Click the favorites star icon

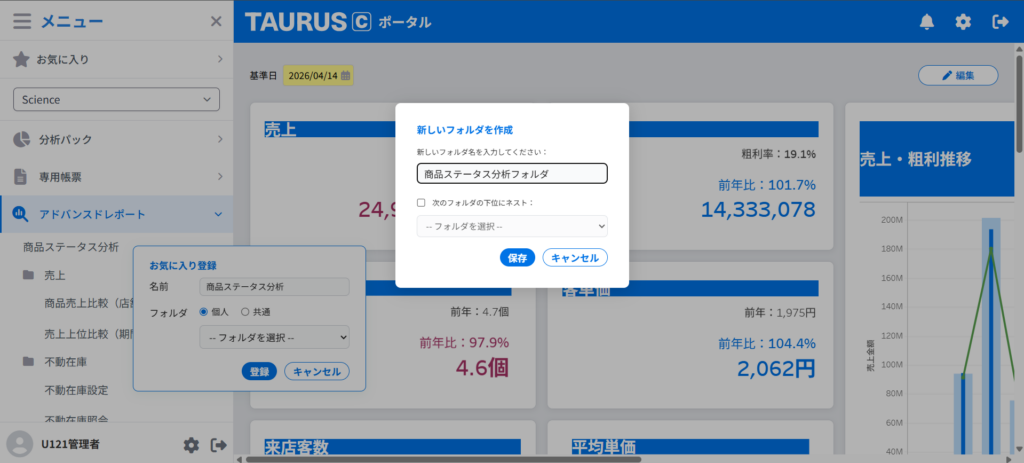(x=22, y=59)
